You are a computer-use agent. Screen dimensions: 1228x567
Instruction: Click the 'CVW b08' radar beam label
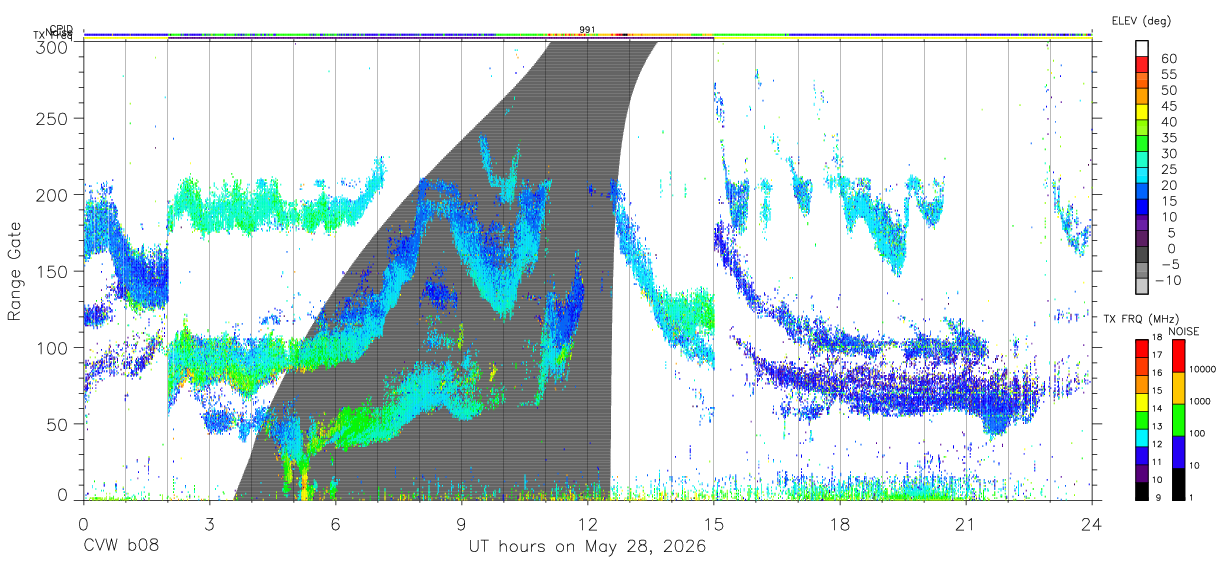point(121,547)
